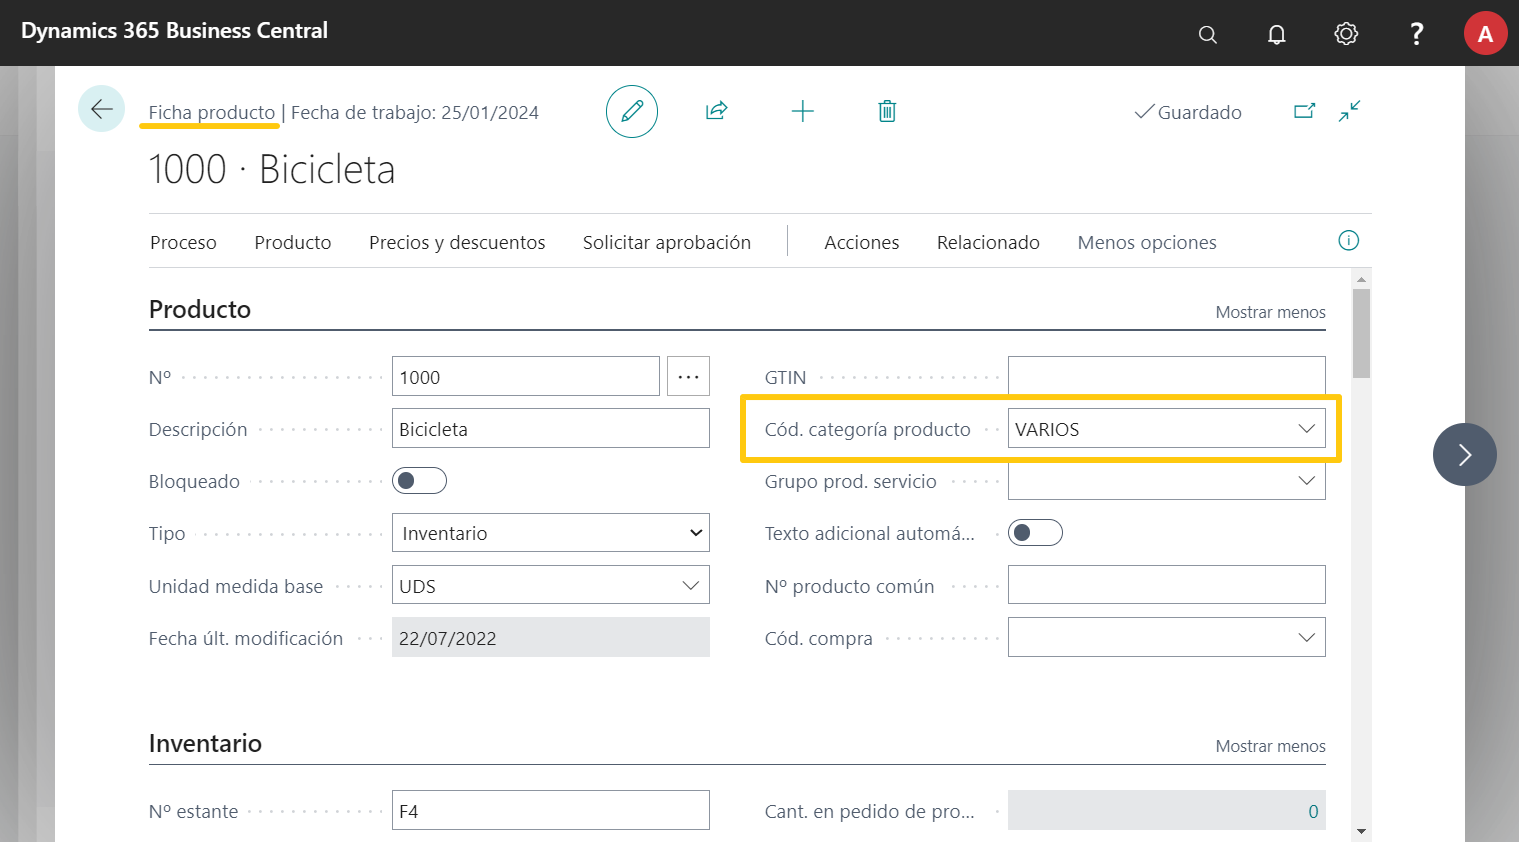
Task: Click Menos opciones
Action: [1147, 242]
